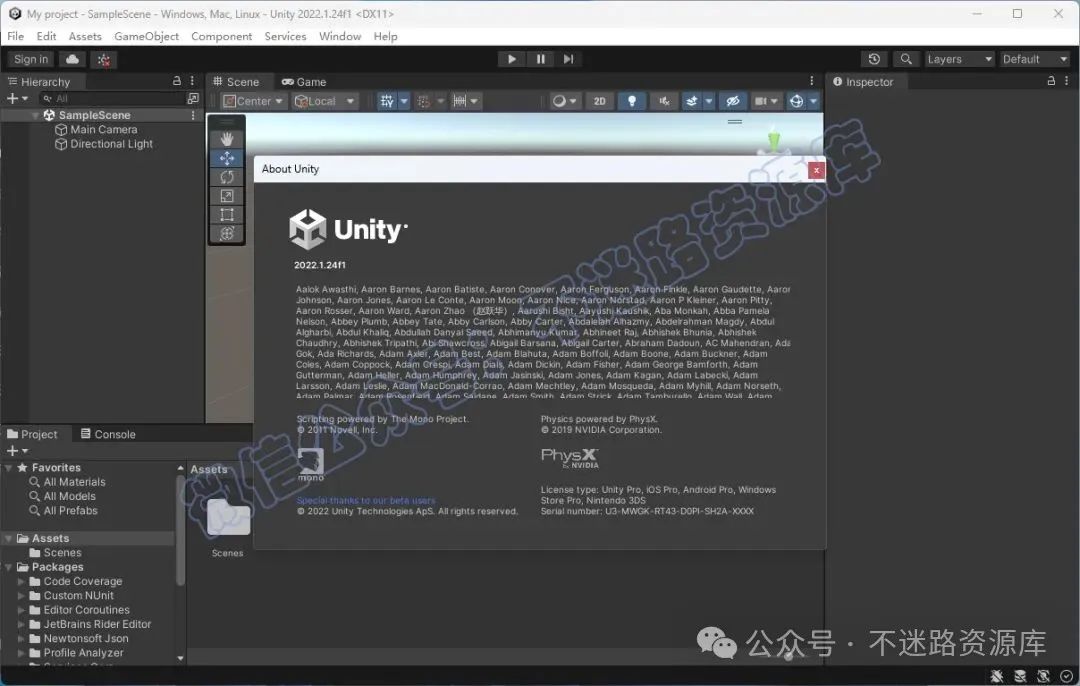Open the Layers dropdown

959,59
